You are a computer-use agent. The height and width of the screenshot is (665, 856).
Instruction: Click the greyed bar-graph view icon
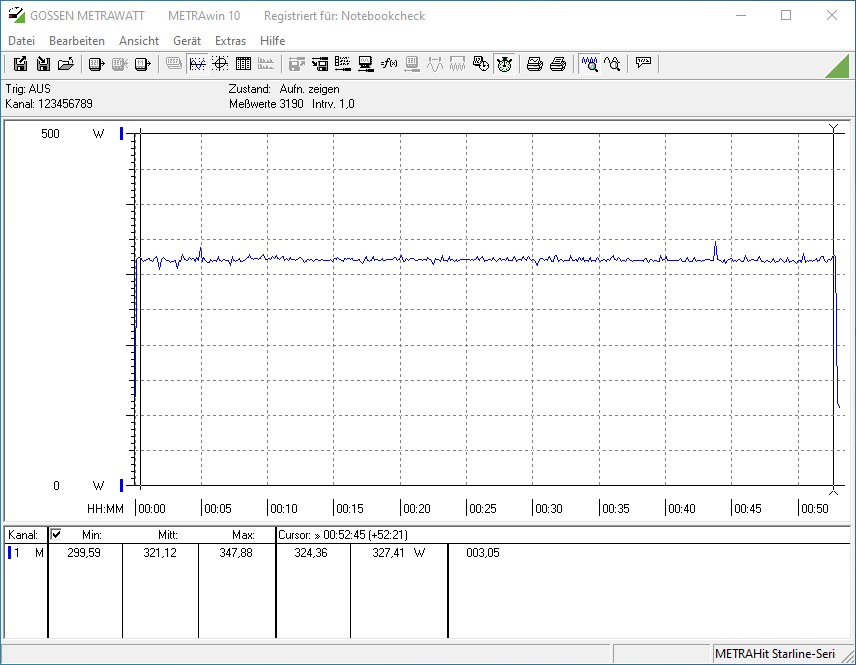tap(266, 64)
